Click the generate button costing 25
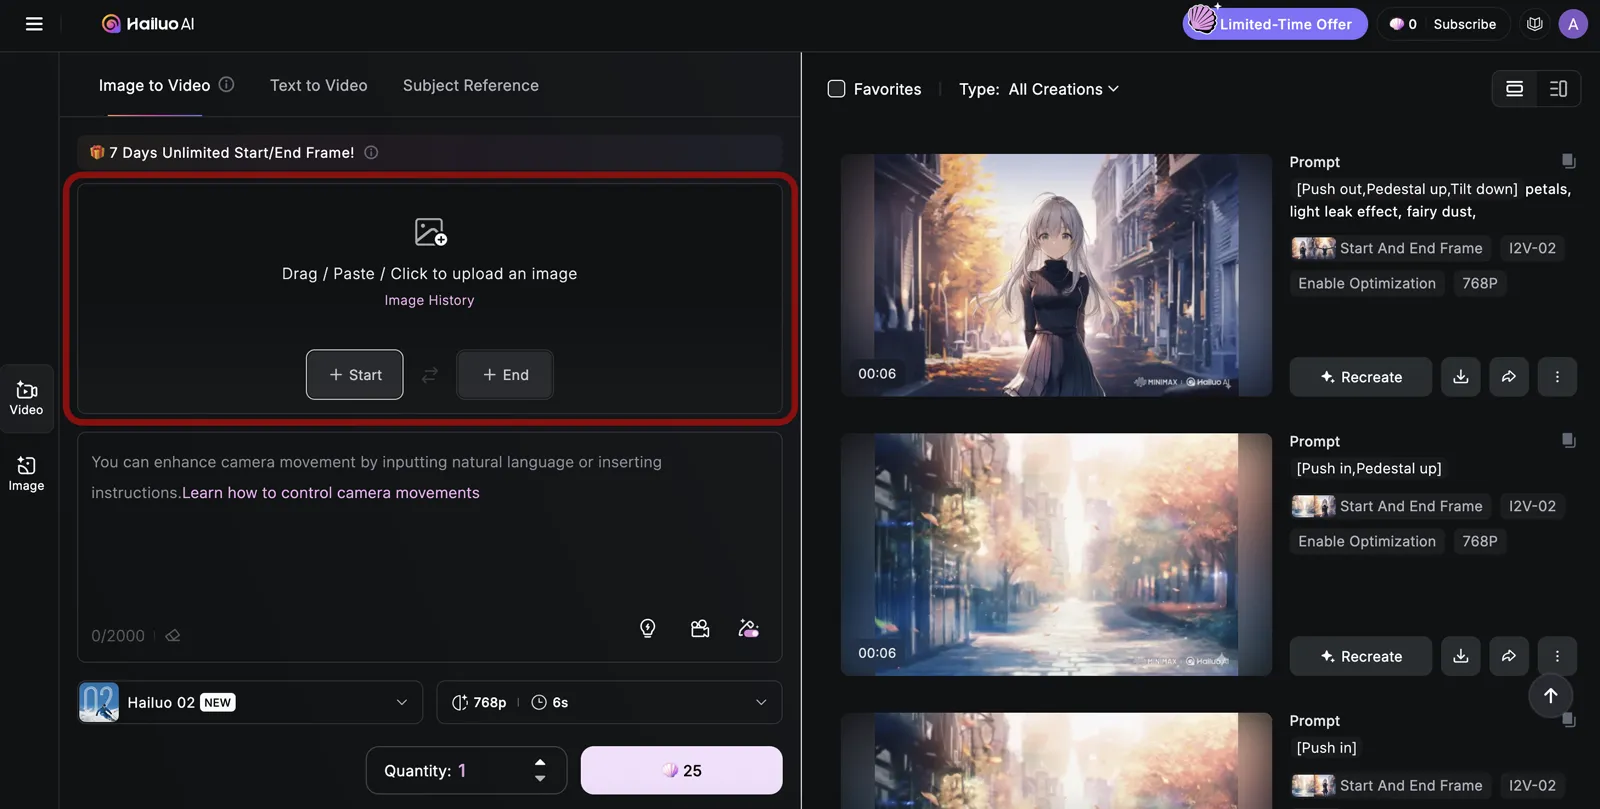 pyautogui.click(x=682, y=770)
